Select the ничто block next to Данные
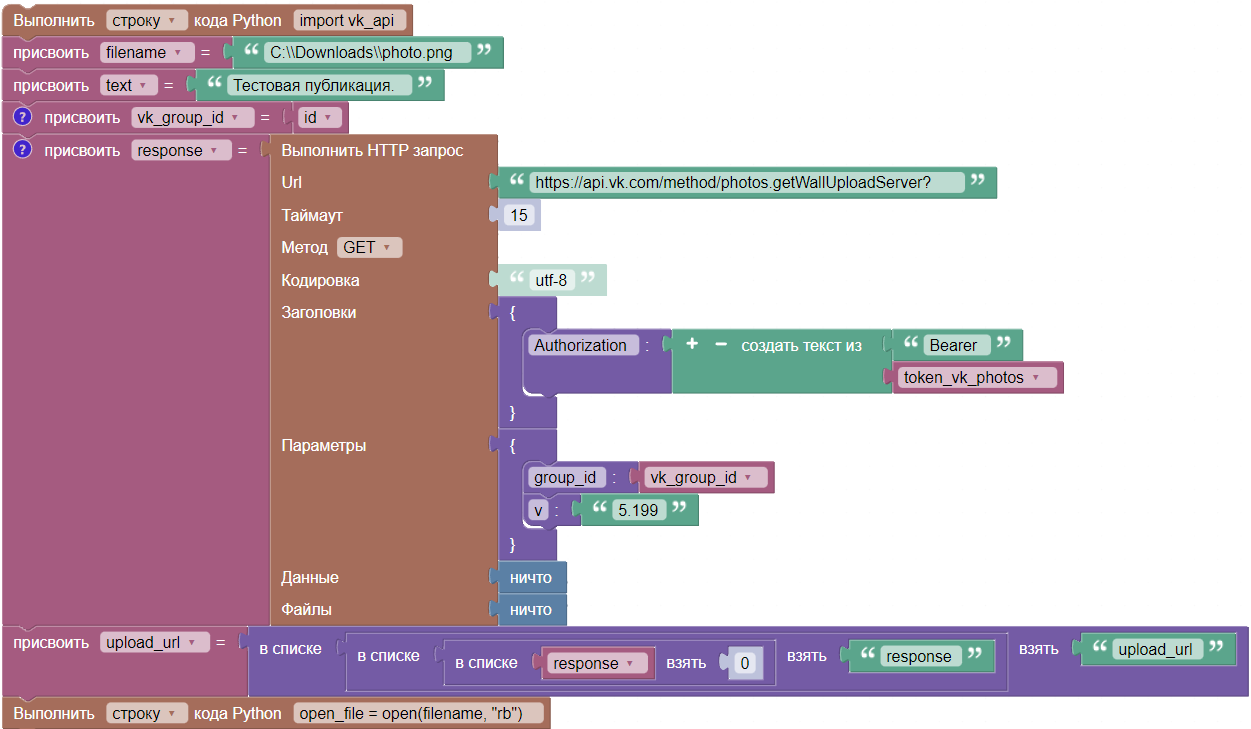1251x729 pixels. [530, 578]
